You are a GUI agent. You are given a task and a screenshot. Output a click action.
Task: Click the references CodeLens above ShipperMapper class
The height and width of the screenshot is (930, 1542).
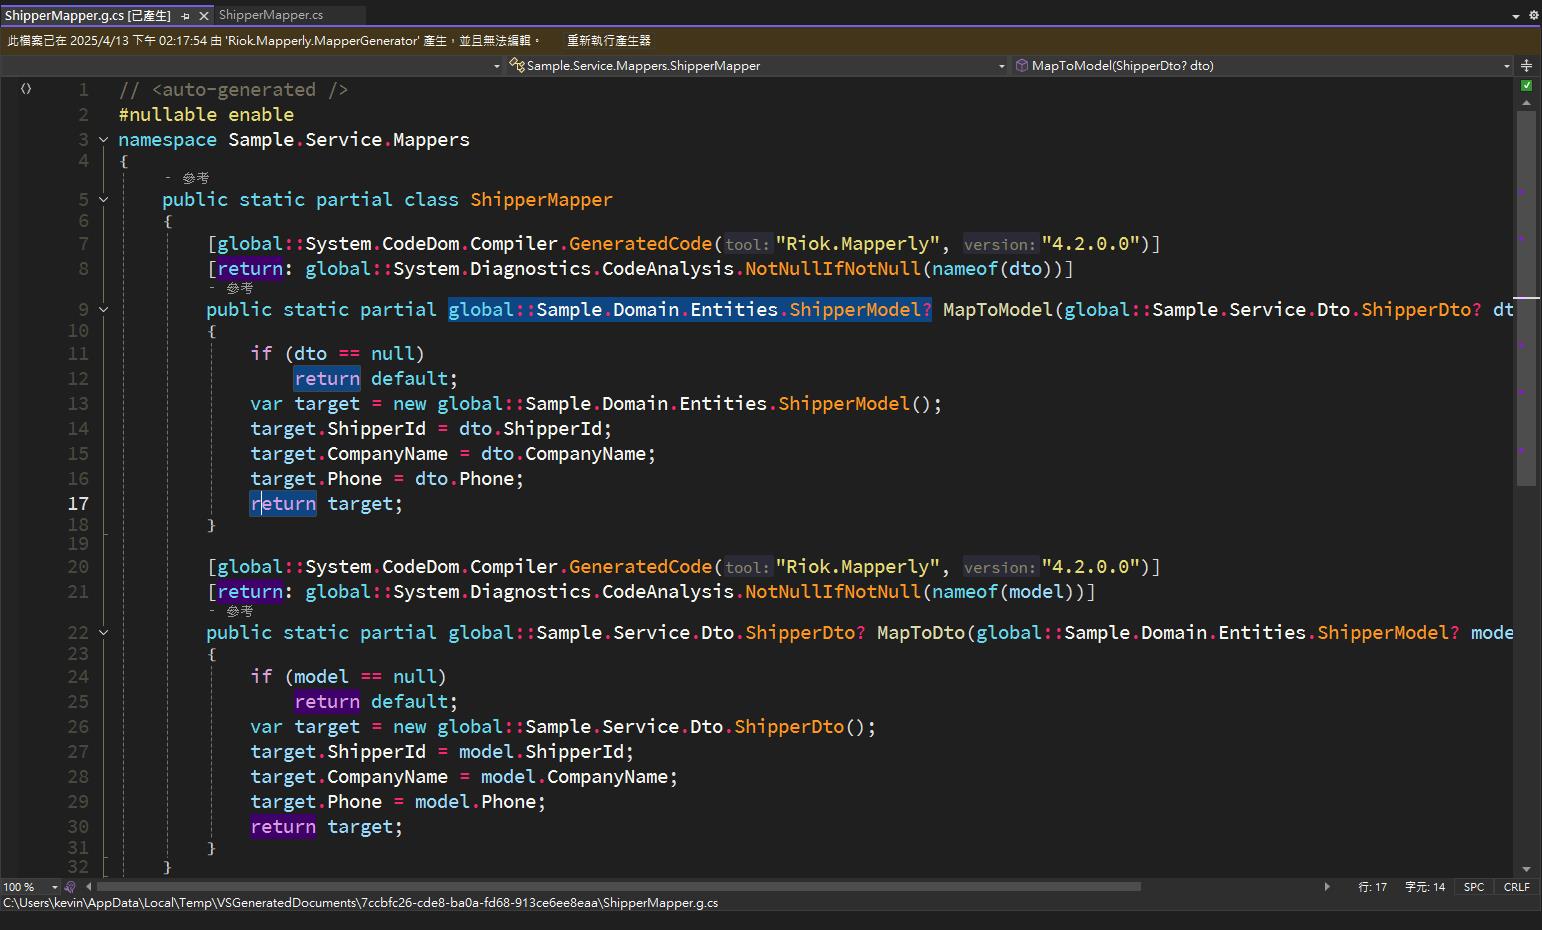tap(195, 178)
